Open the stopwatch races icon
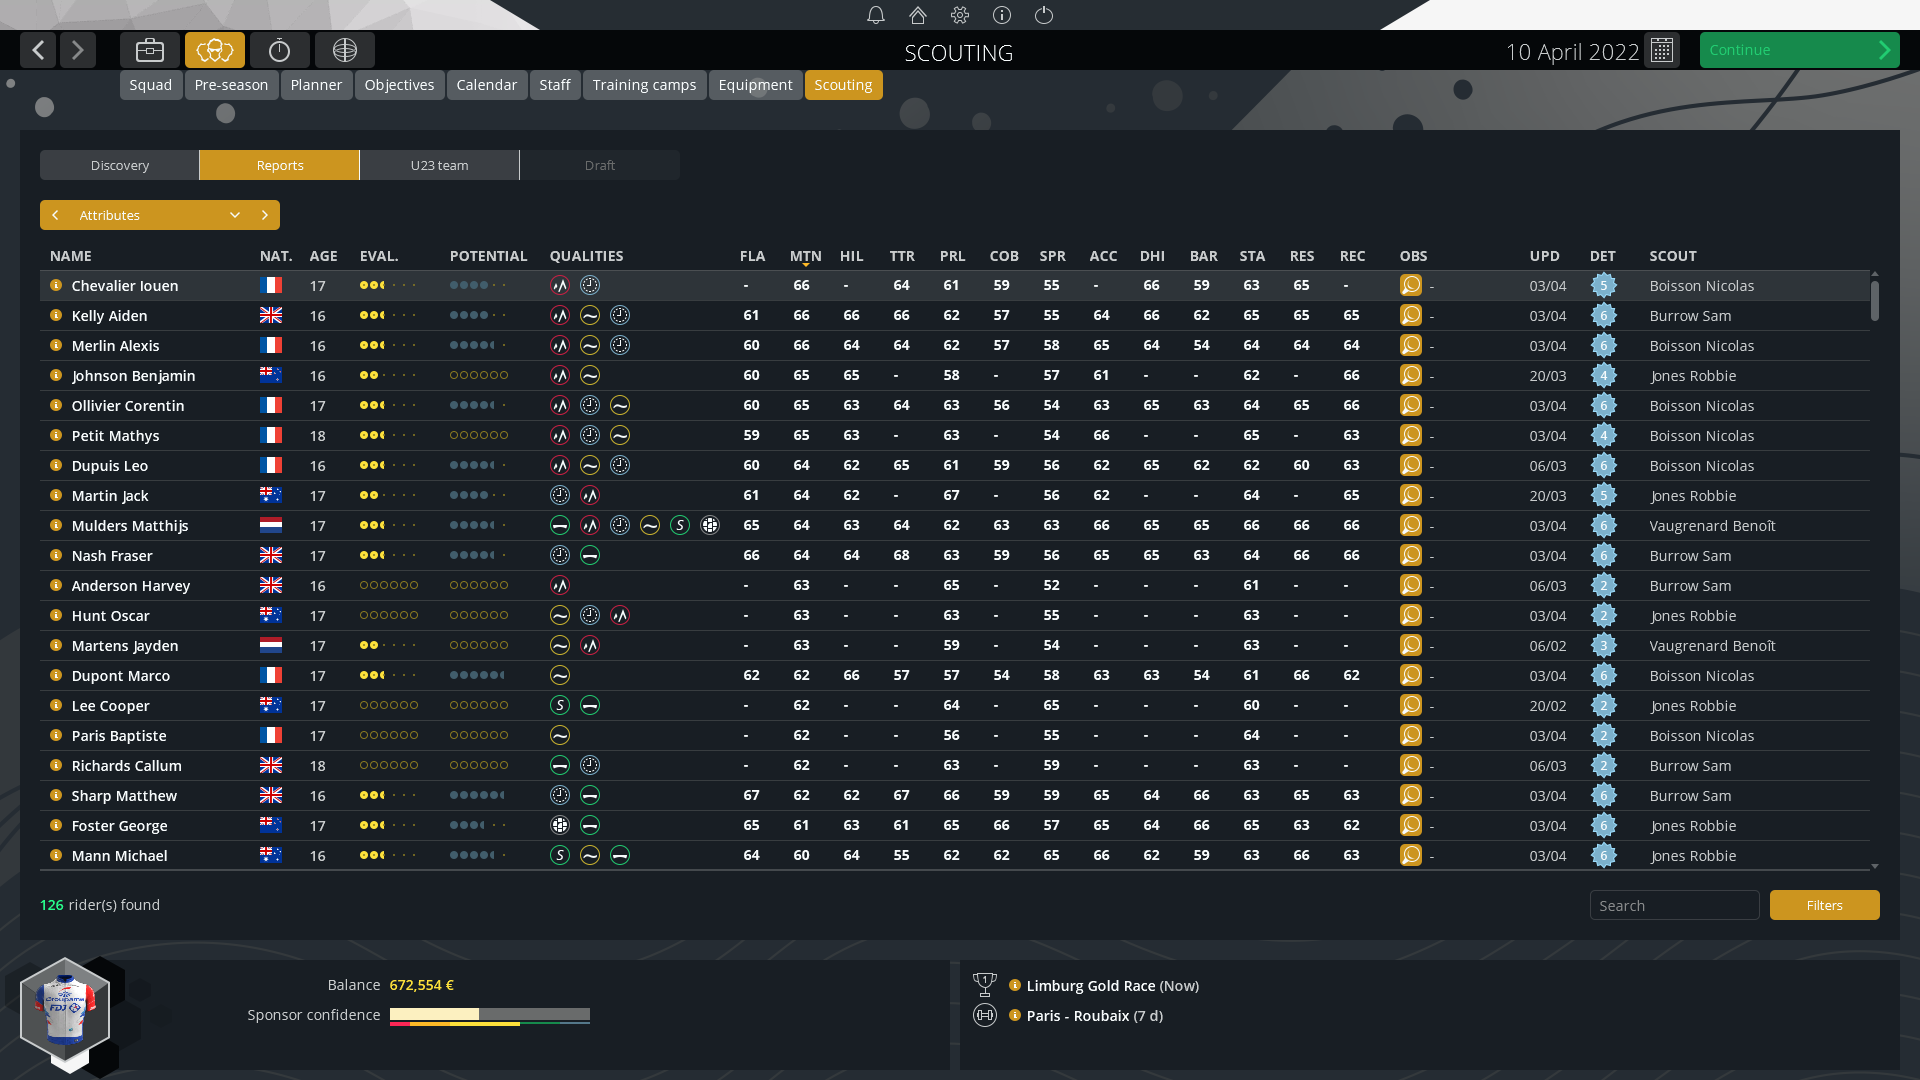Screen dimensions: 1920x1080 [280, 50]
